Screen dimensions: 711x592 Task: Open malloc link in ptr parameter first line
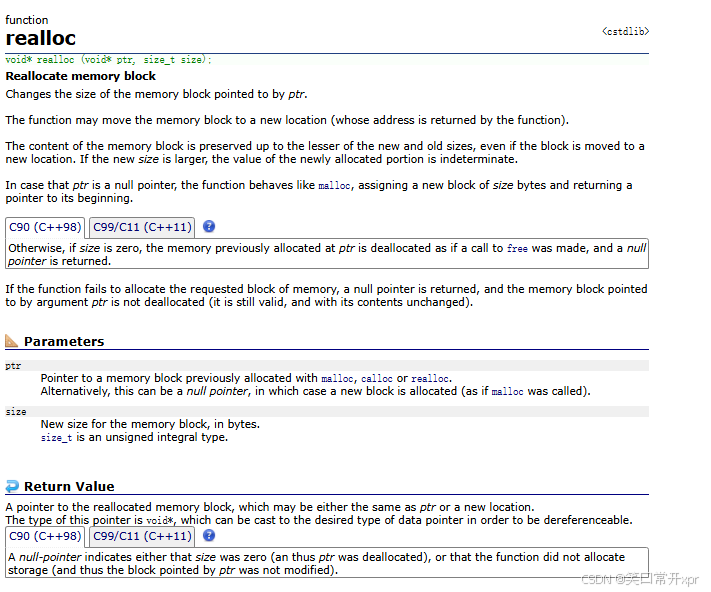[x=337, y=379]
